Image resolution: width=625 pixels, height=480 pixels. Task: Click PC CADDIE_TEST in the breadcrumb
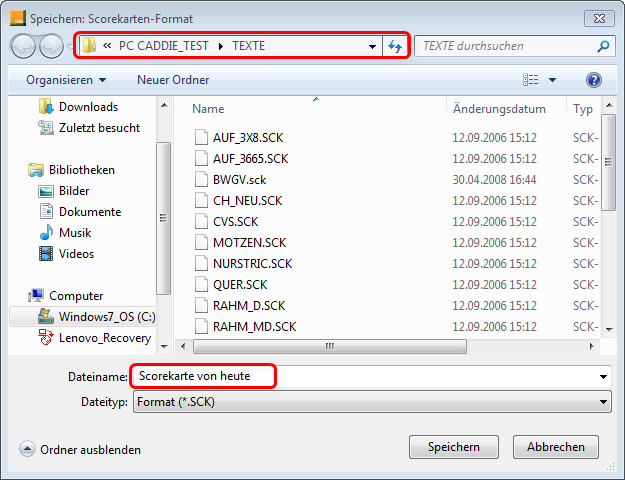(x=164, y=46)
